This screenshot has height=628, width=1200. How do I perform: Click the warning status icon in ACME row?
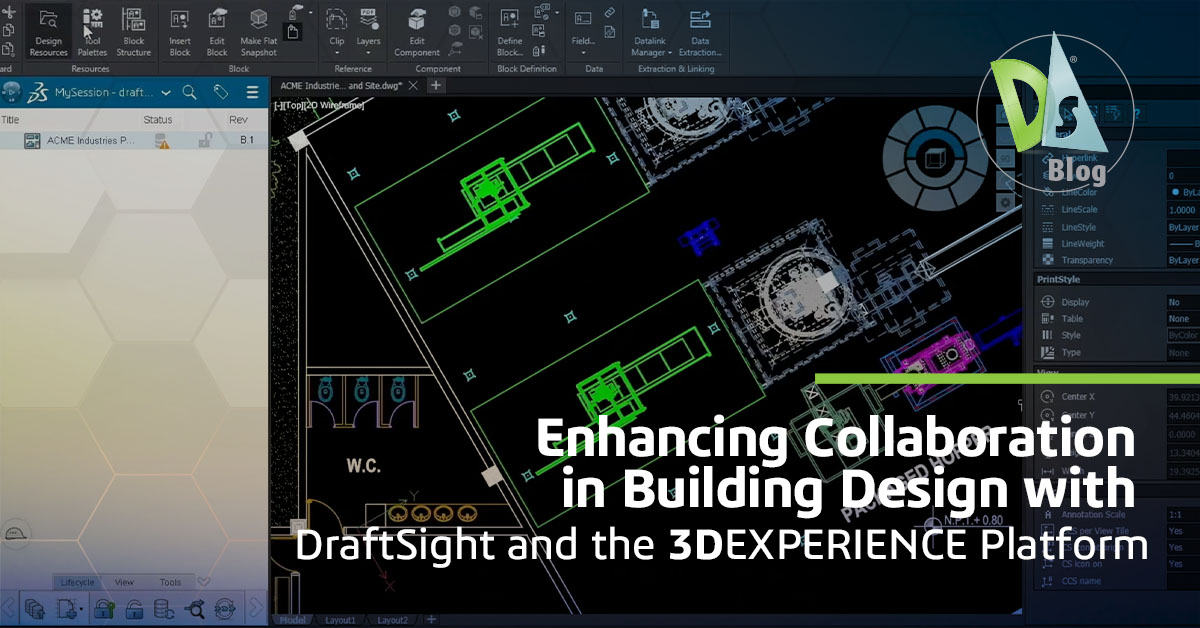[162, 141]
